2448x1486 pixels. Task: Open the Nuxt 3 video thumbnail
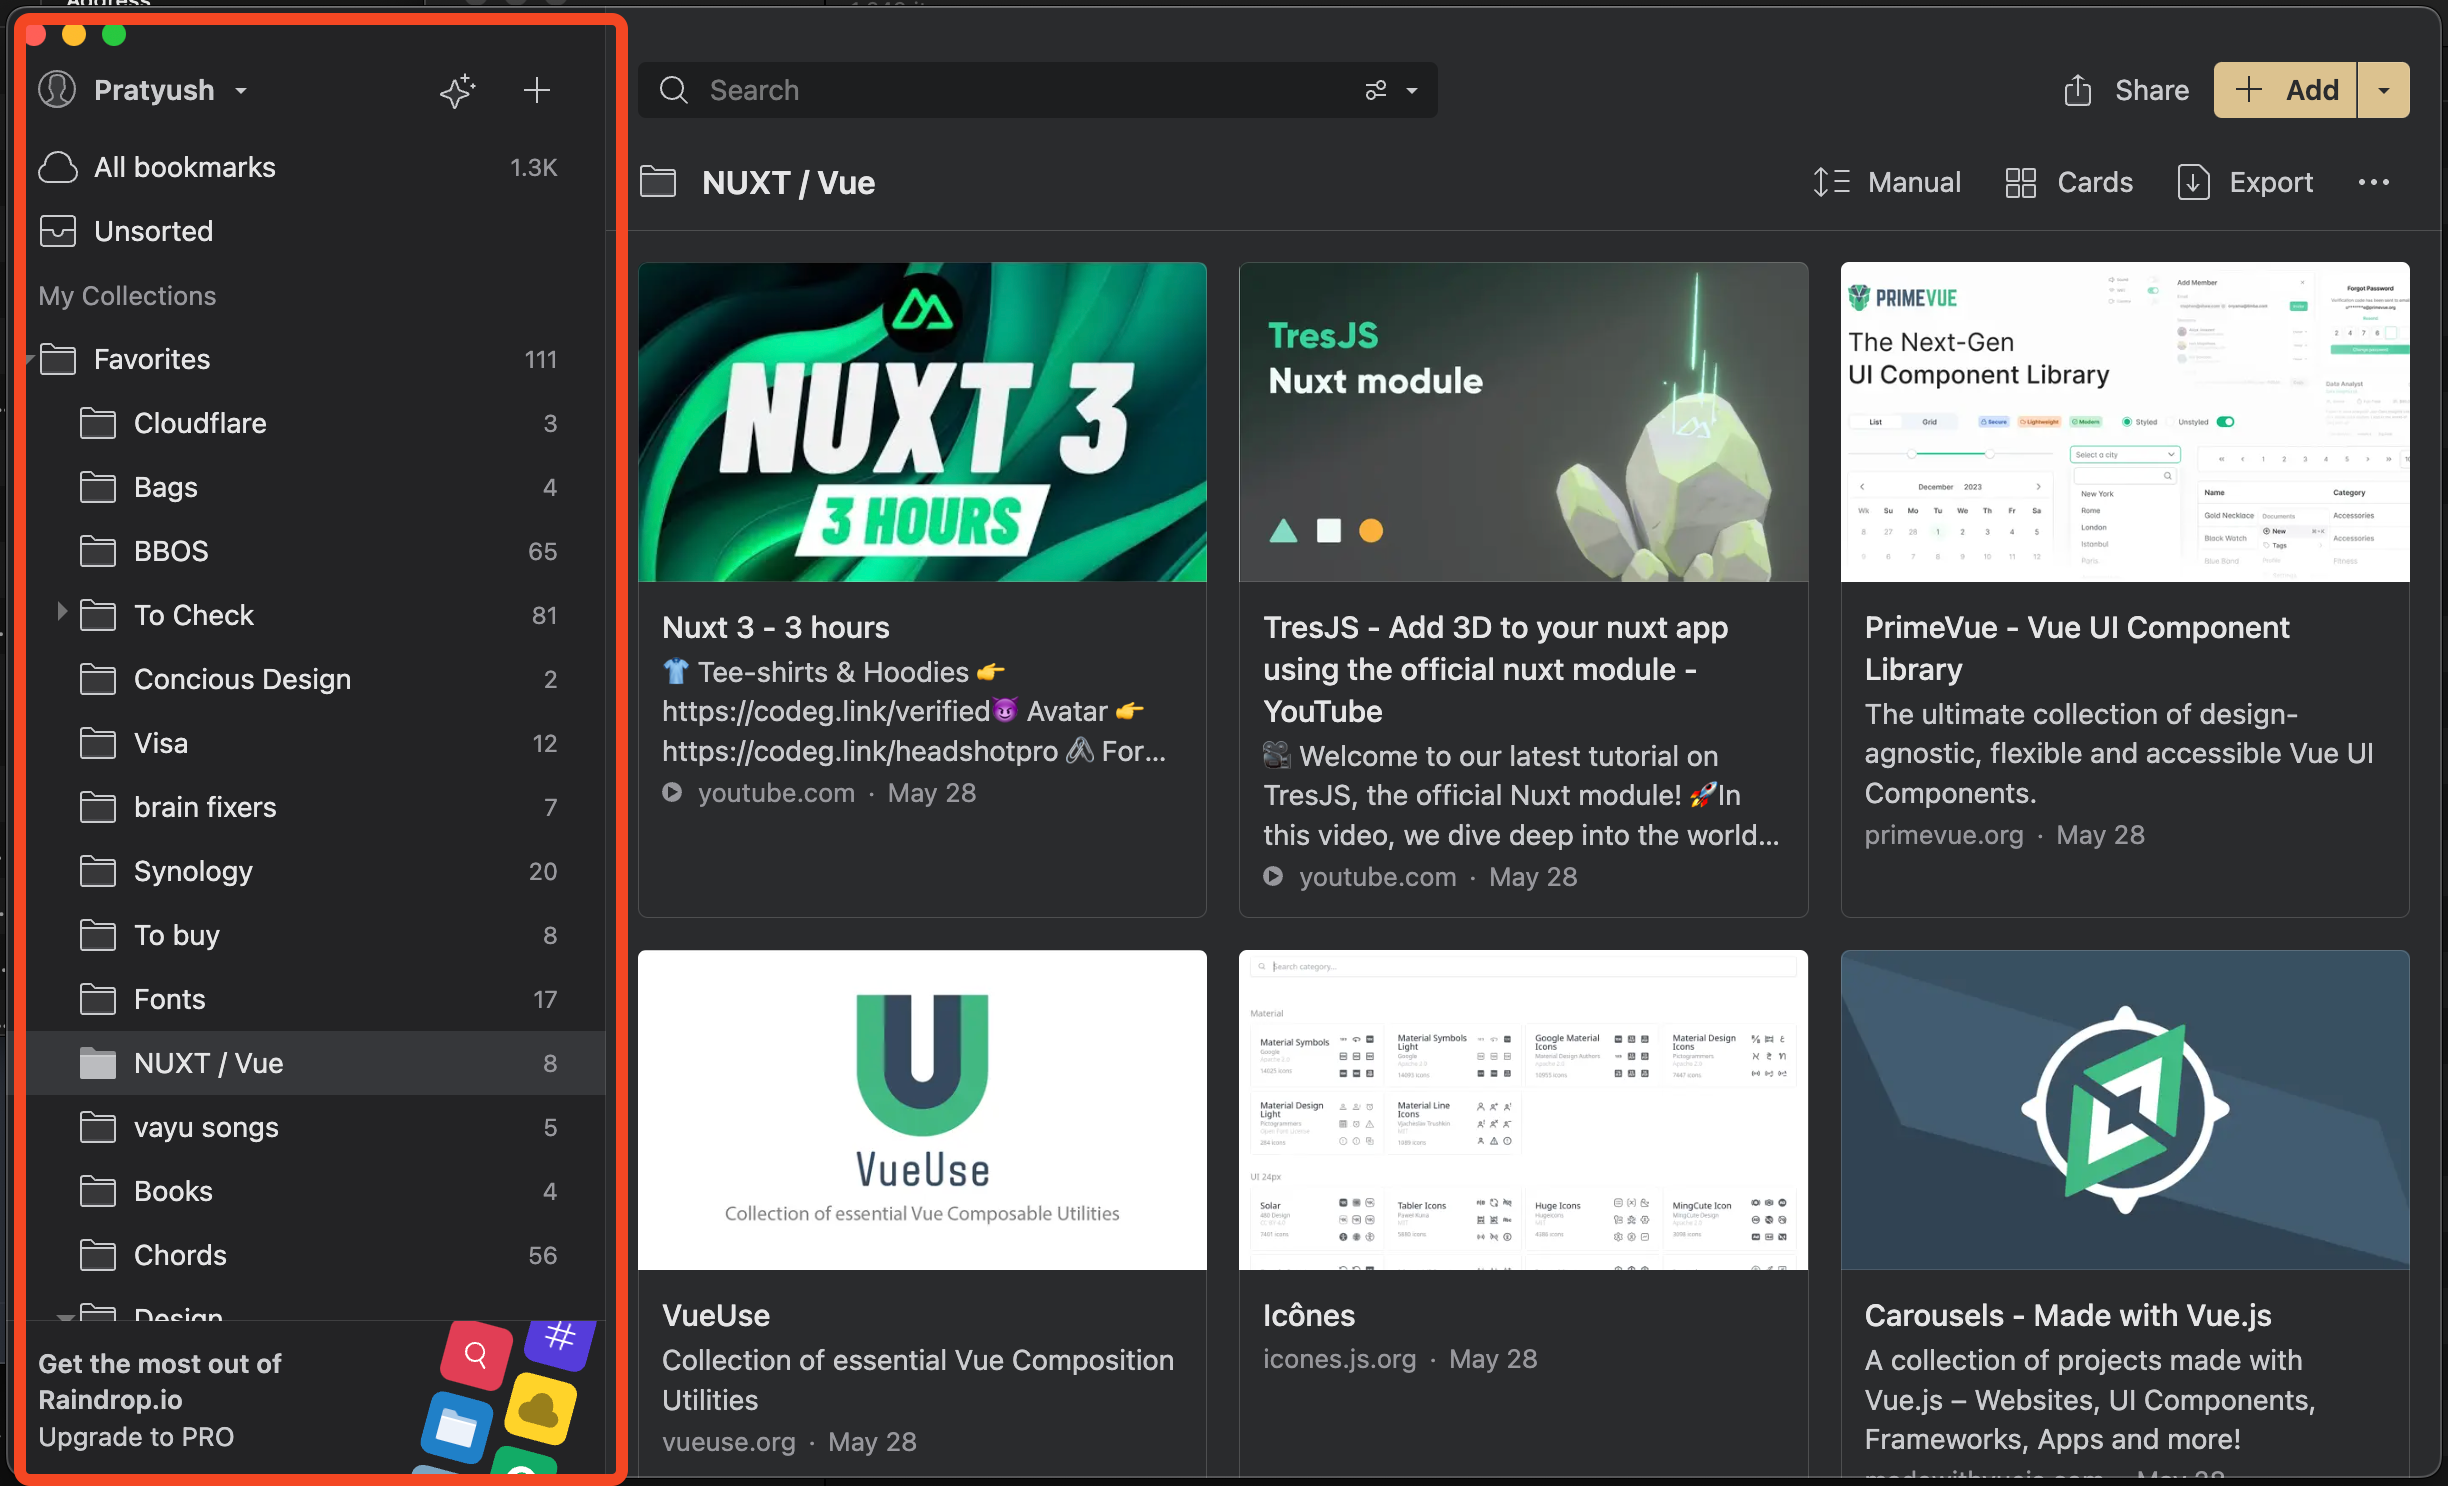click(922, 422)
